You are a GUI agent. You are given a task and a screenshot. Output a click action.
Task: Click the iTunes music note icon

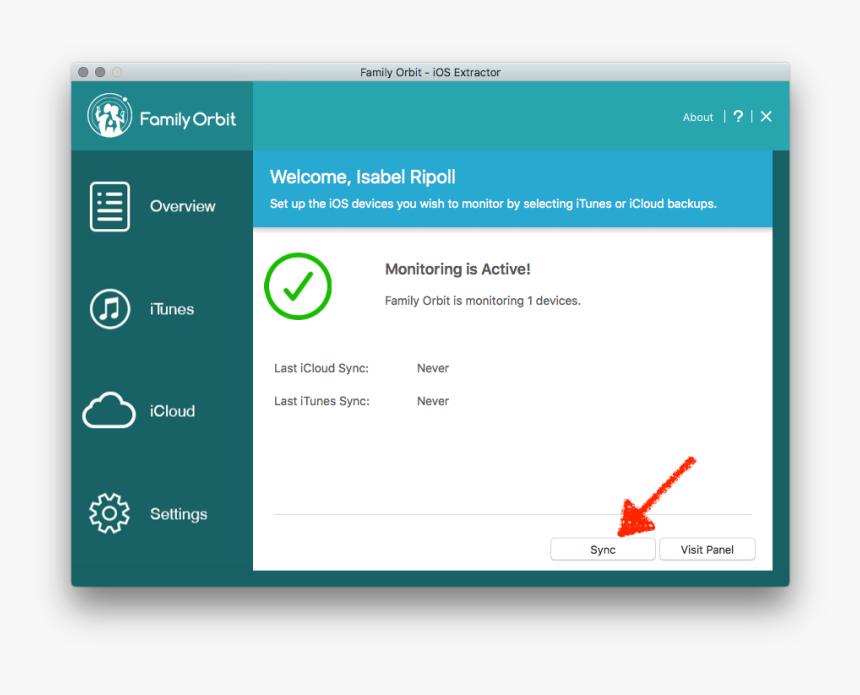(110, 309)
